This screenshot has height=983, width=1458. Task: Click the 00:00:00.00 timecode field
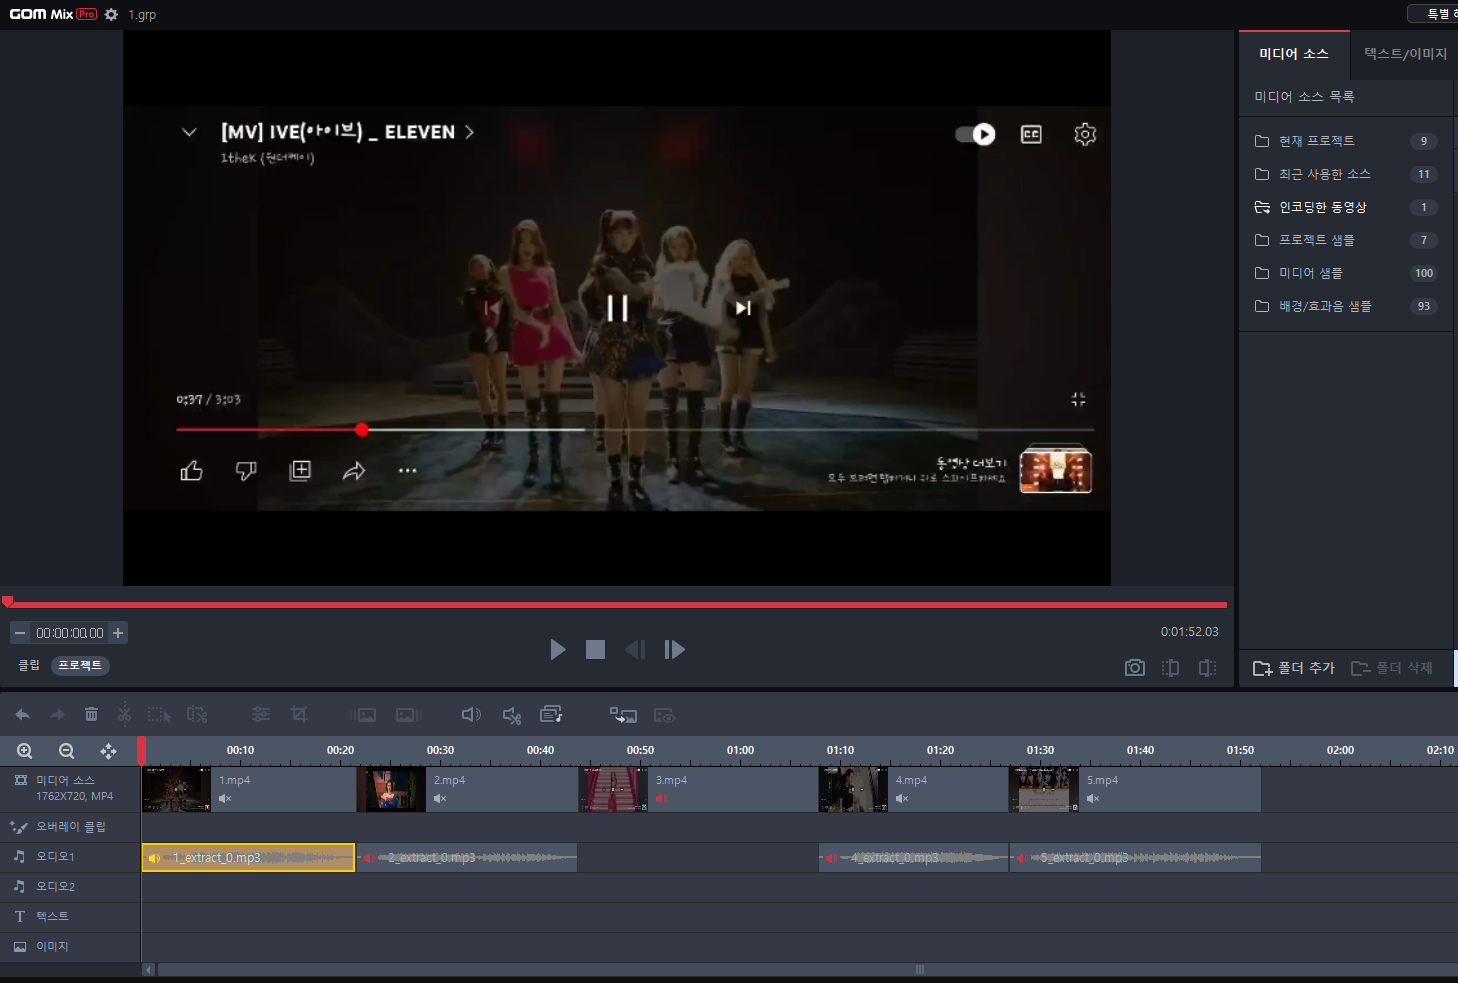point(69,633)
